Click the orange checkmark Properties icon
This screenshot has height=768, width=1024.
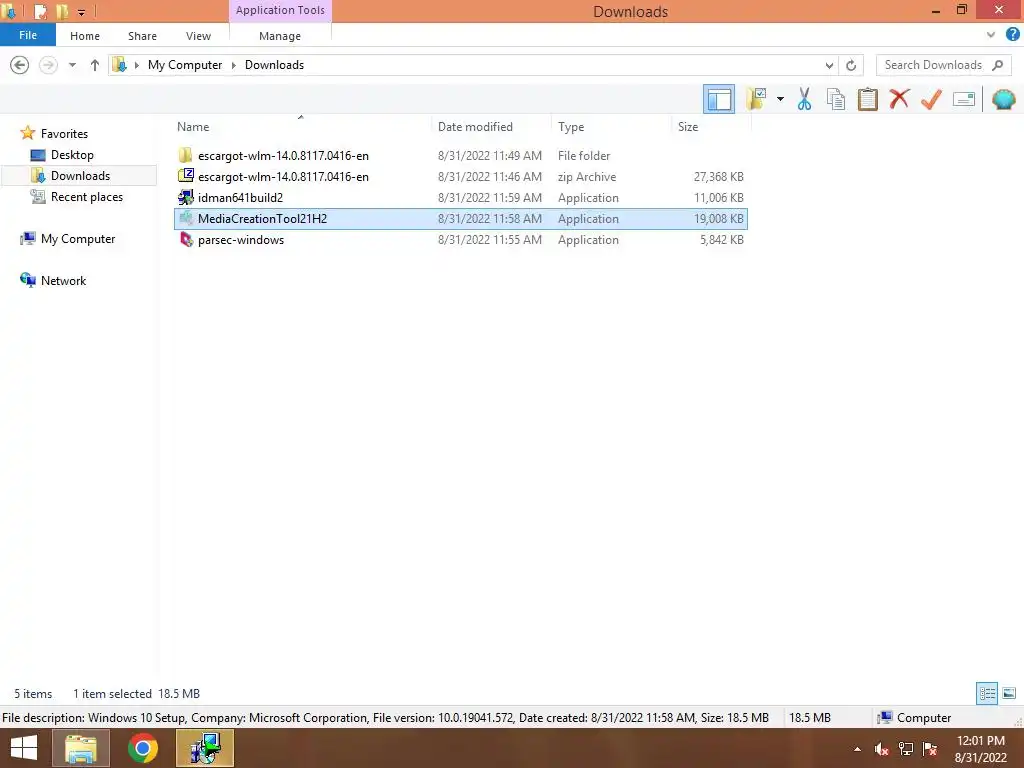pyautogui.click(x=931, y=99)
